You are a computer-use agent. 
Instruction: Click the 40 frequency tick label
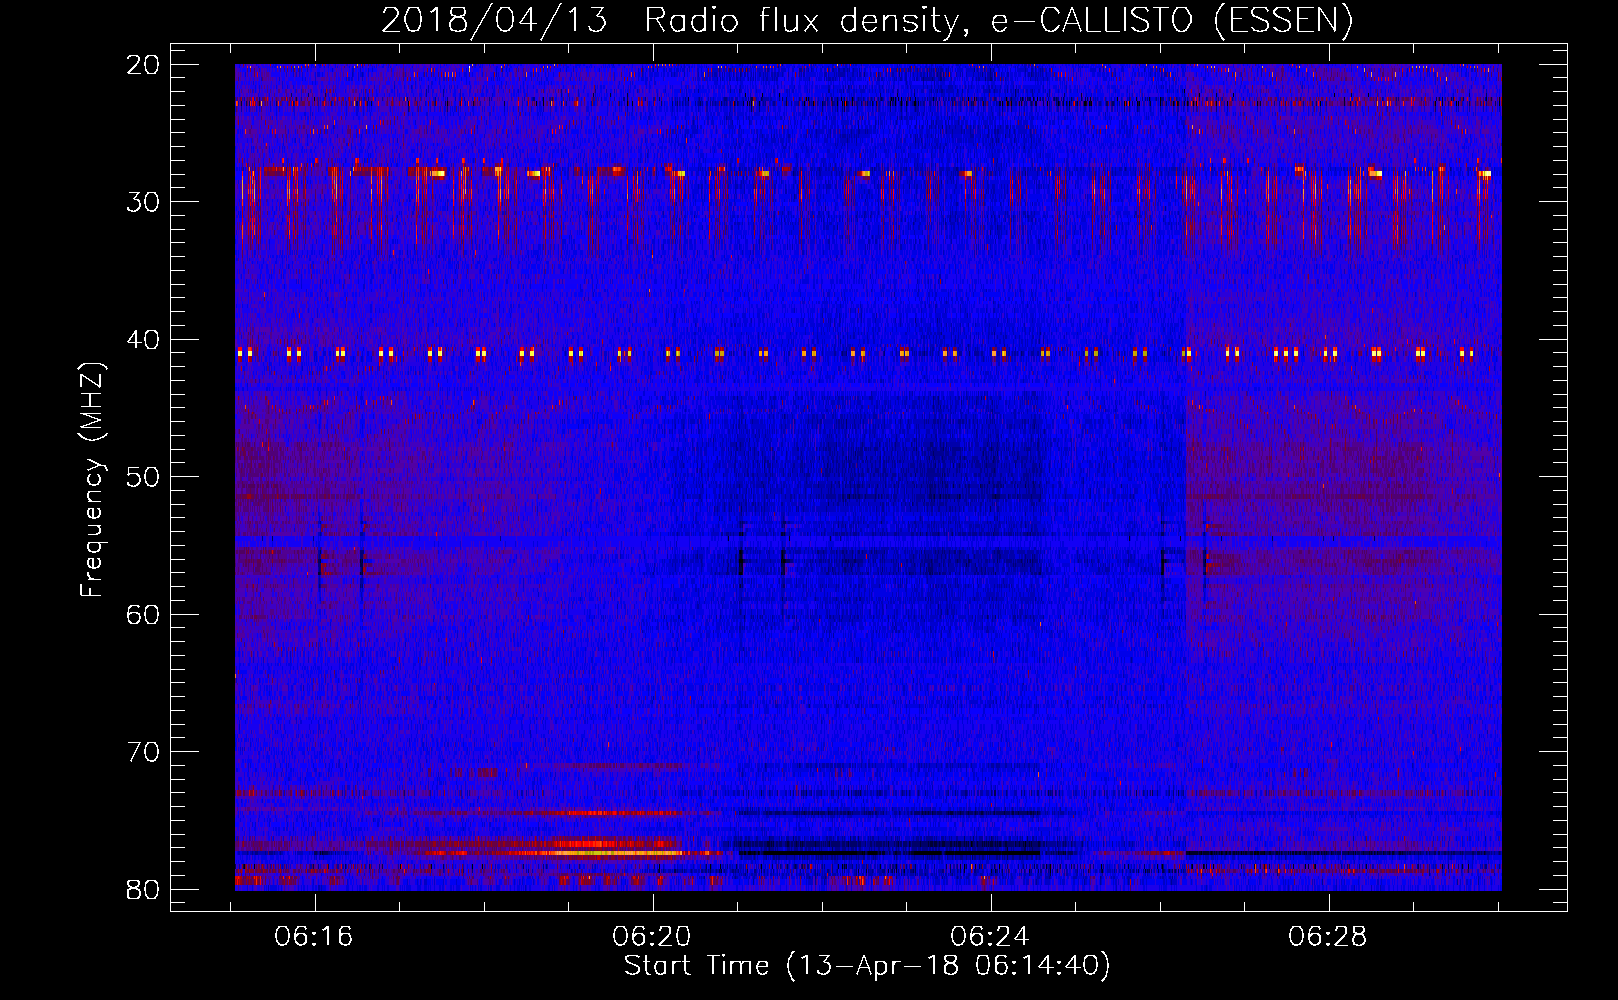point(144,340)
